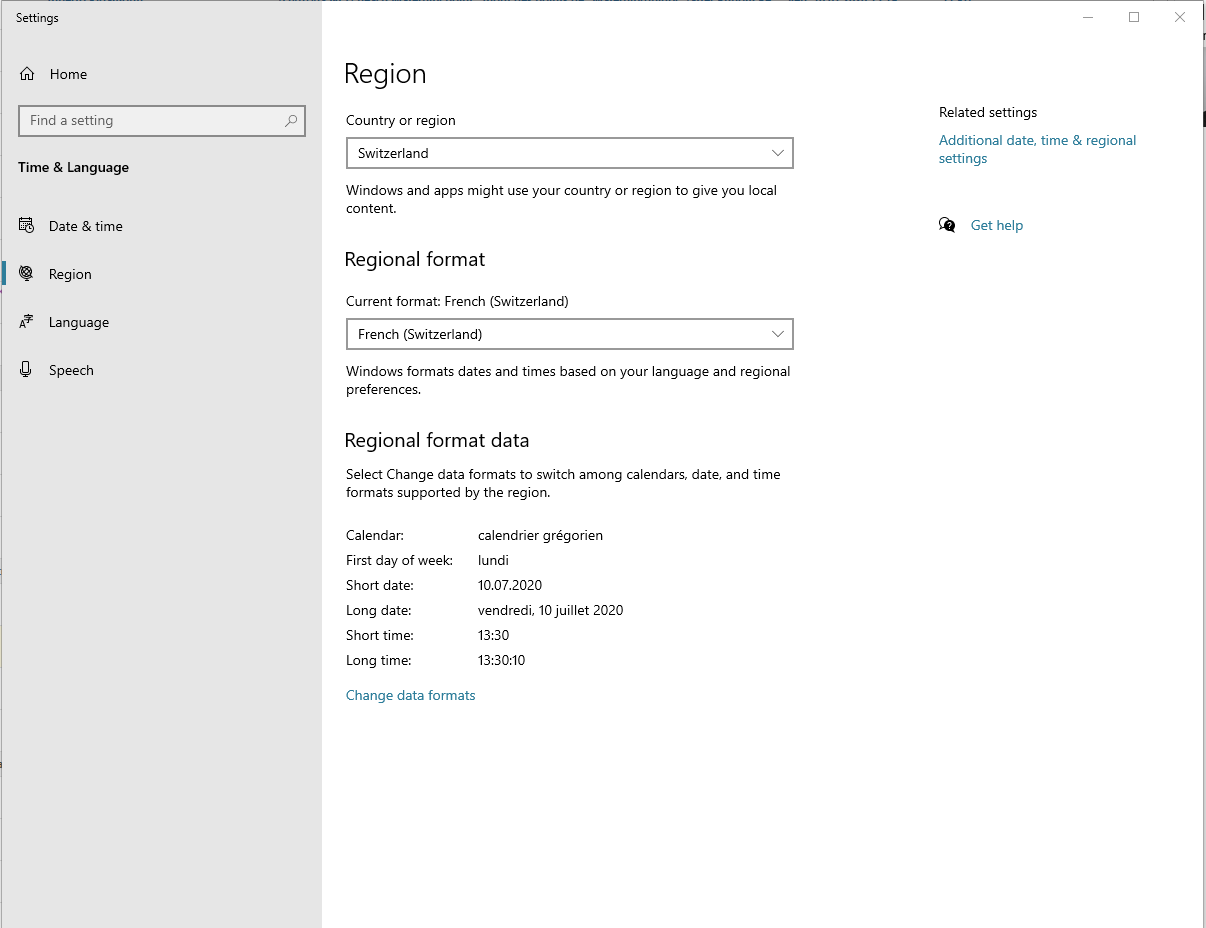The image size is (1206, 928).
Task: Click the Home icon in sidebar
Action: [x=27, y=74]
